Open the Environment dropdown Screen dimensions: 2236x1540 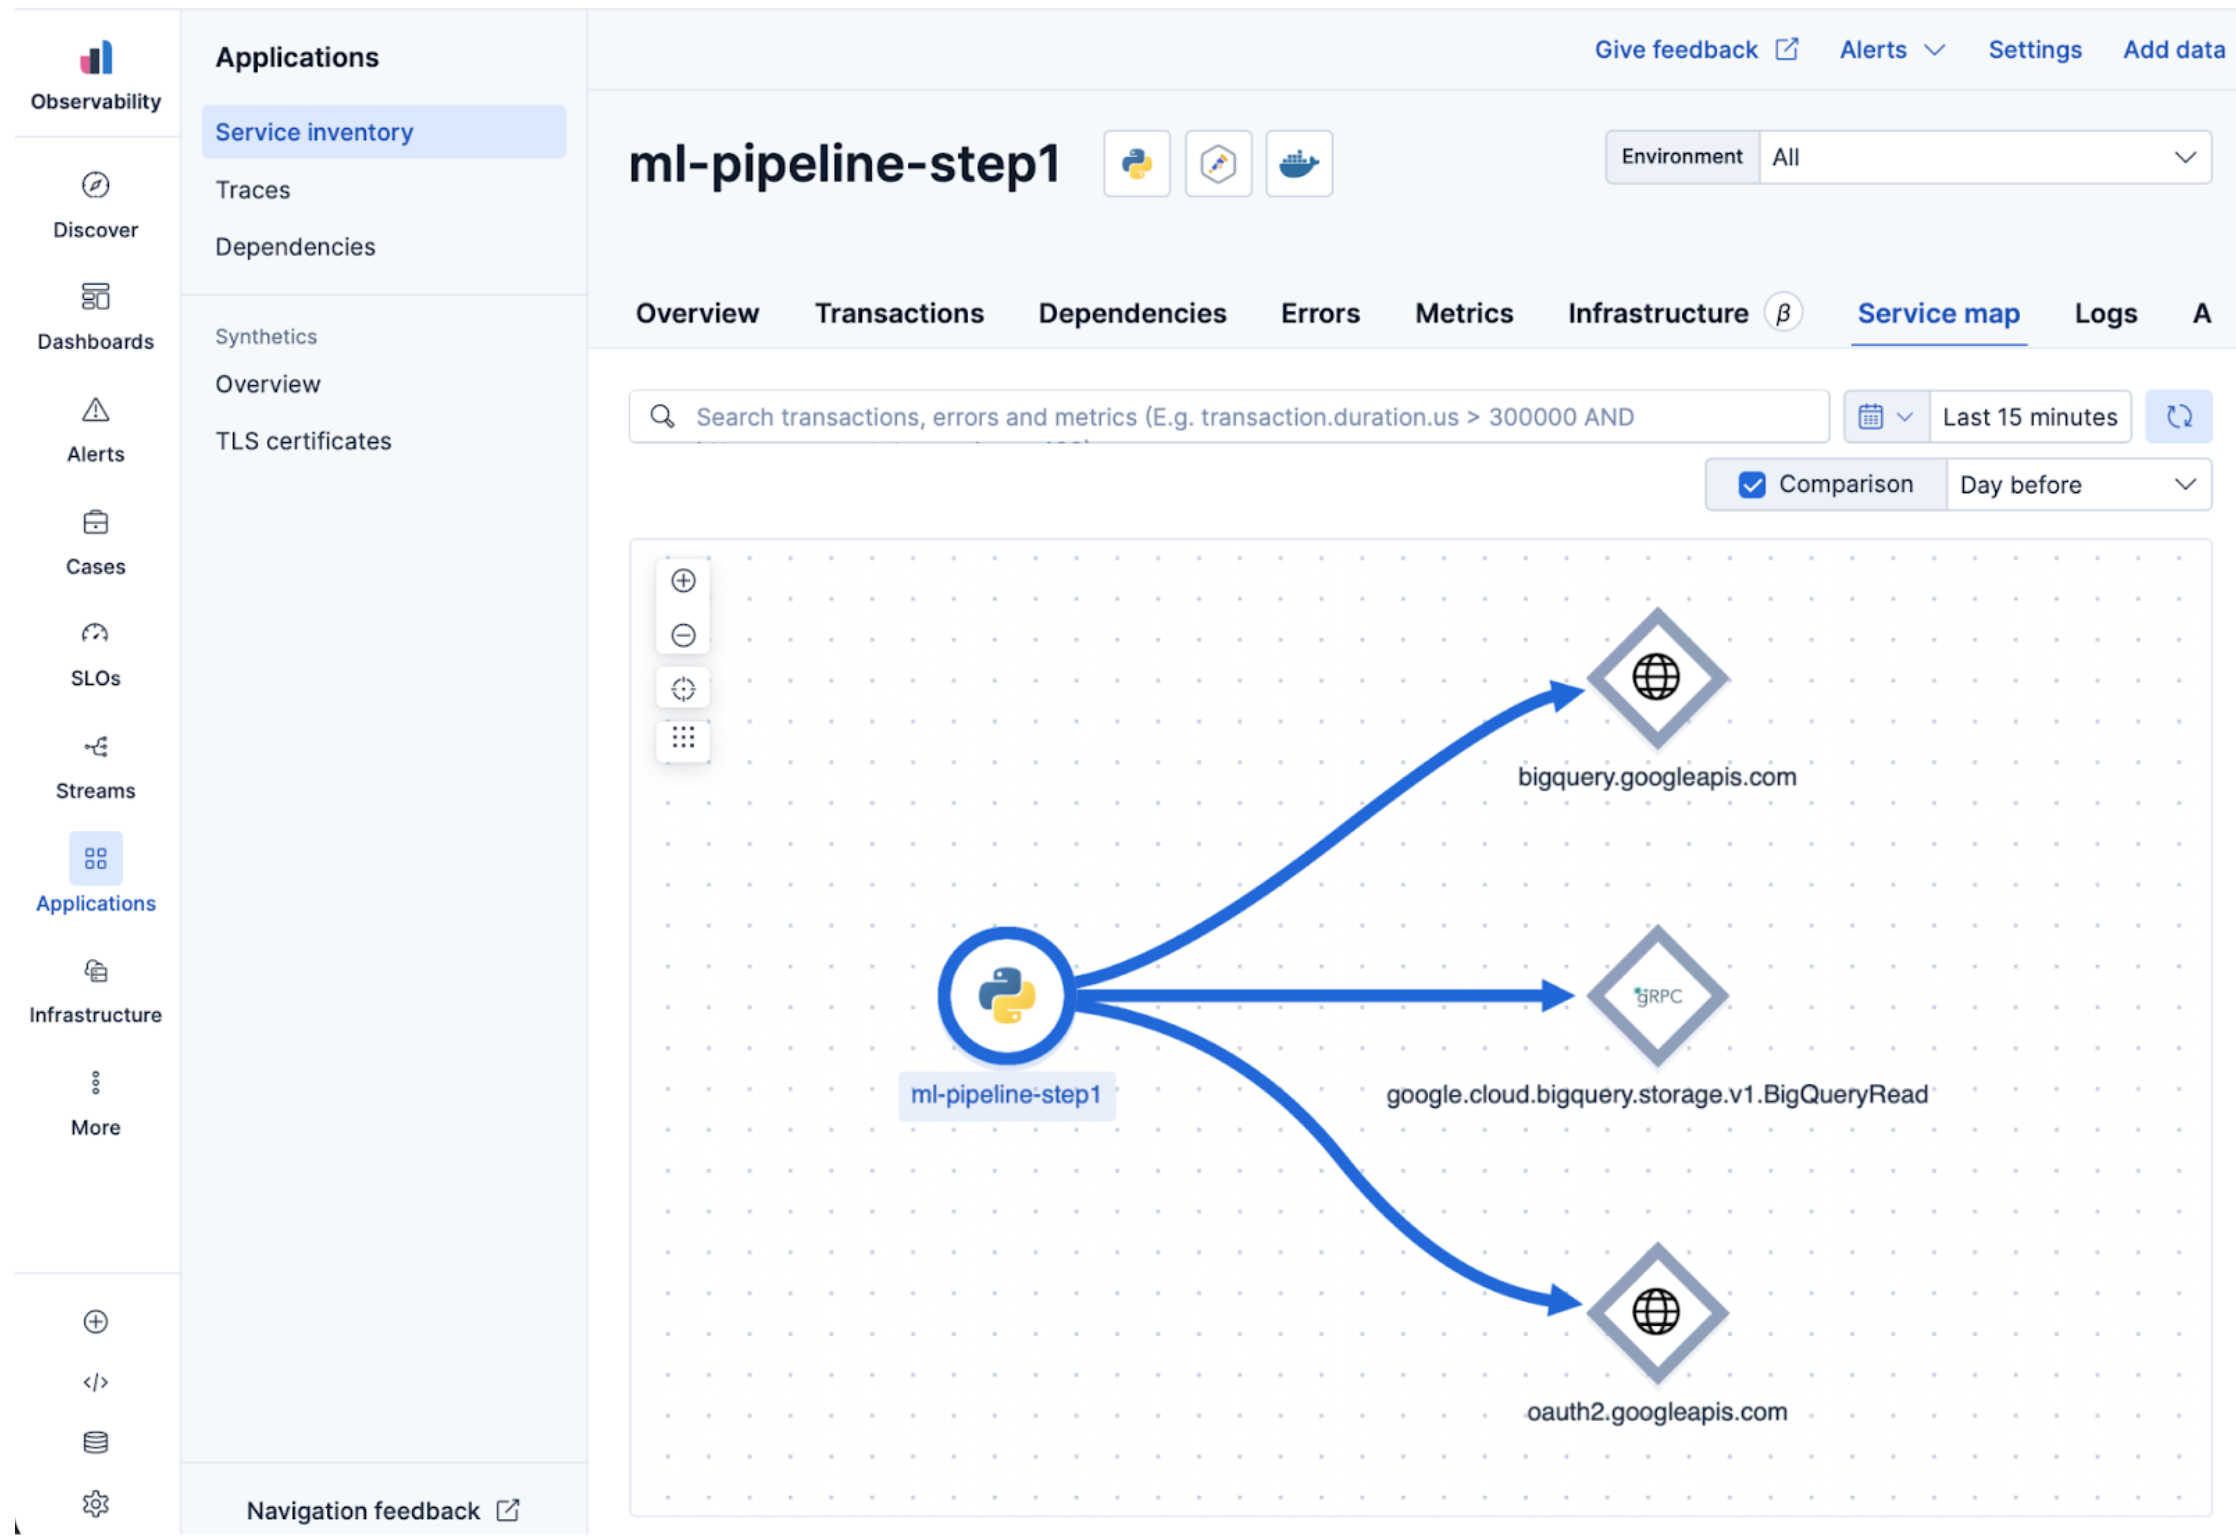(x=1985, y=157)
